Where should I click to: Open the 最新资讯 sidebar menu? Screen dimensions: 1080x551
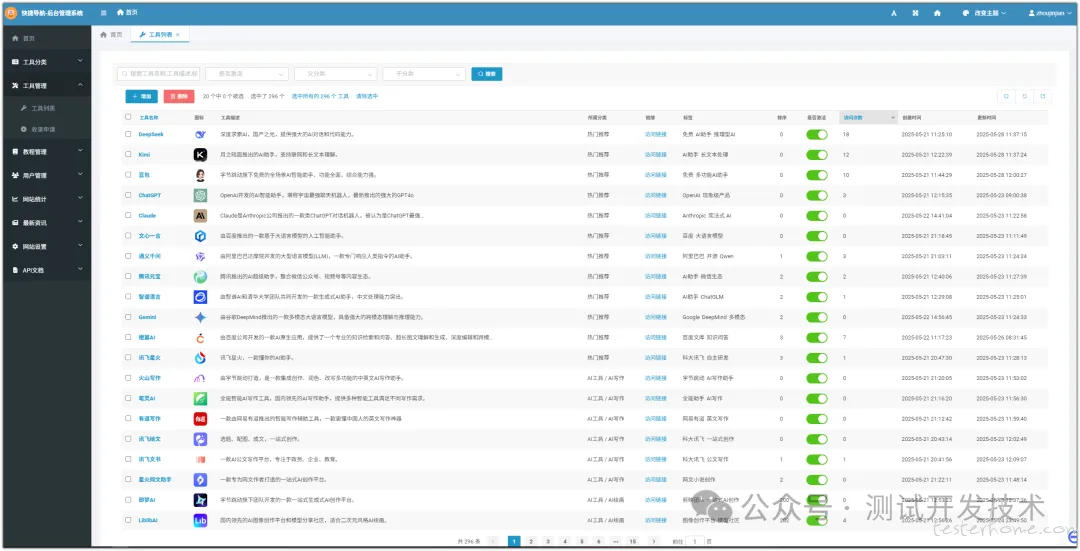47,223
